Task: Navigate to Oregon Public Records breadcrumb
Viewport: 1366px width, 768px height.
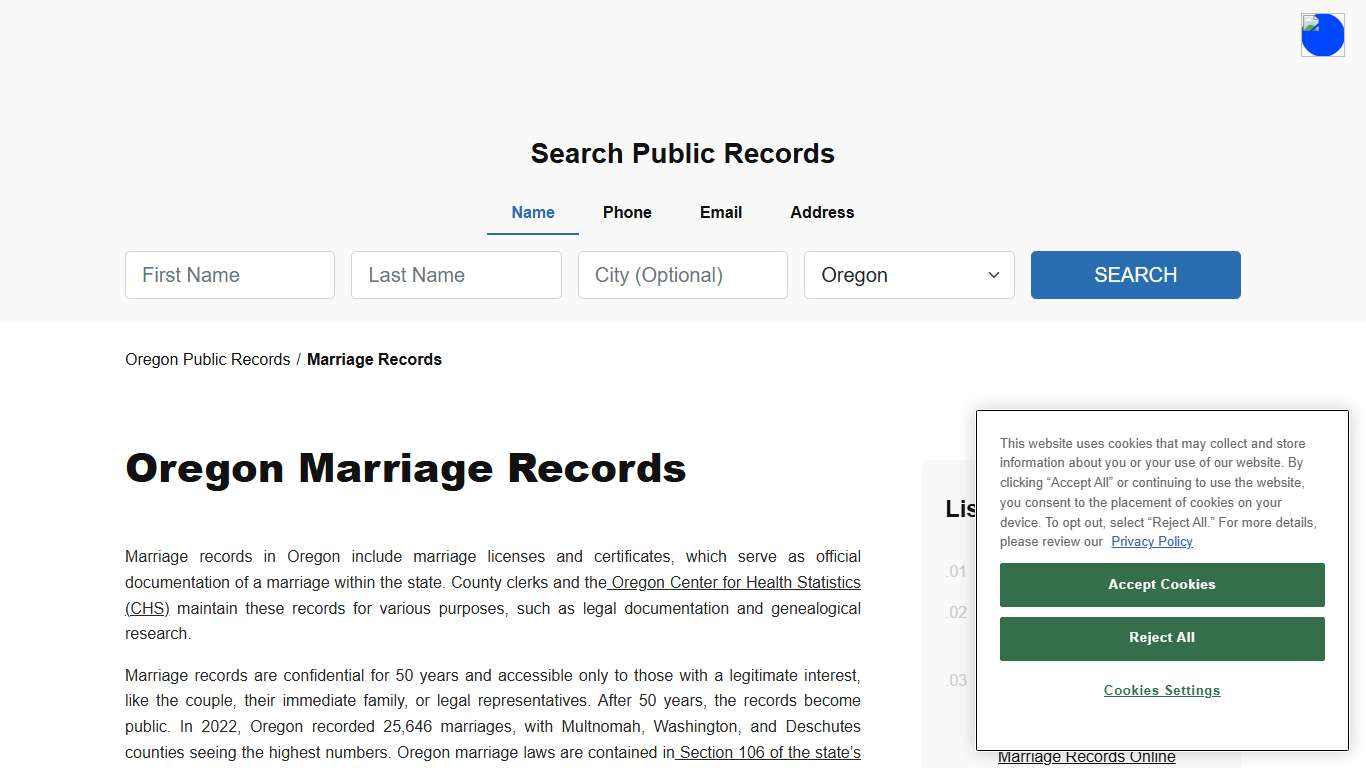Action: (x=207, y=359)
